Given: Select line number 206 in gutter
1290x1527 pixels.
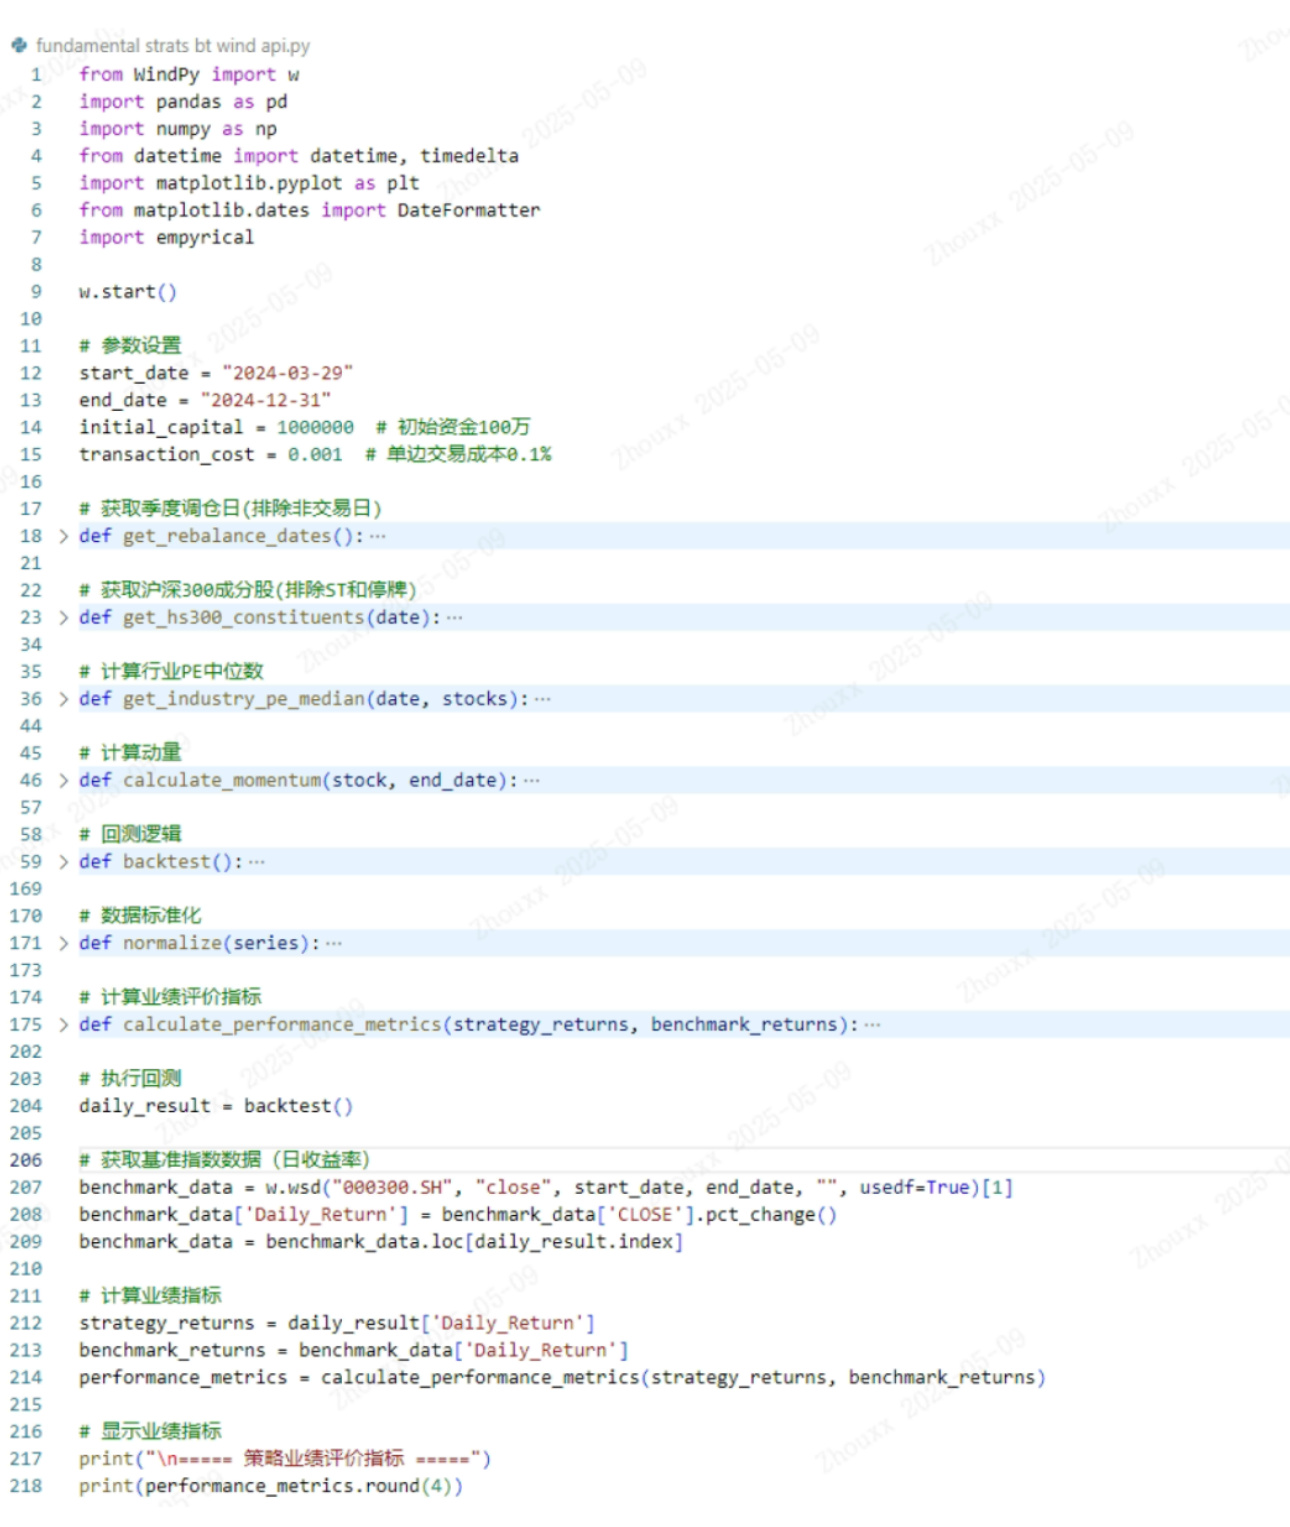Looking at the screenshot, I should [x=26, y=1160].
